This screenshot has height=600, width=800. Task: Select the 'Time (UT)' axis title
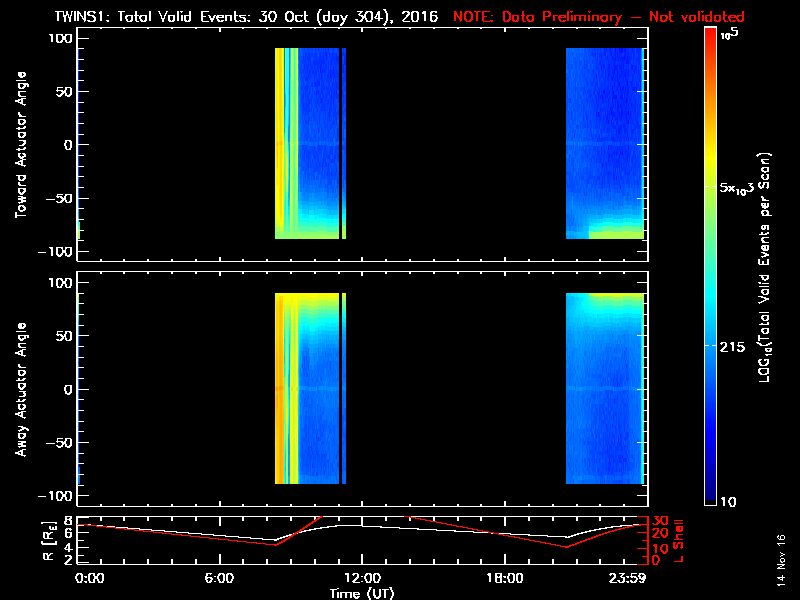362,593
